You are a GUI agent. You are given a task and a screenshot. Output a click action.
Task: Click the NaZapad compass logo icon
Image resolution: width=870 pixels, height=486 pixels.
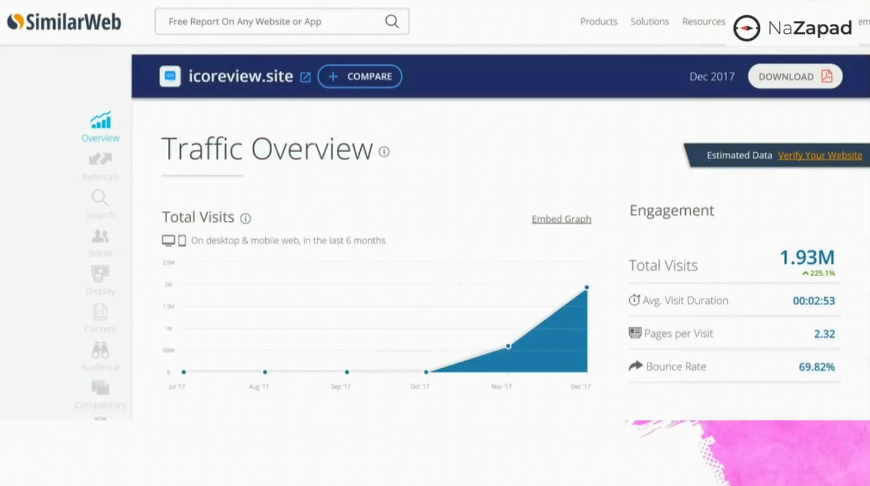(x=746, y=28)
